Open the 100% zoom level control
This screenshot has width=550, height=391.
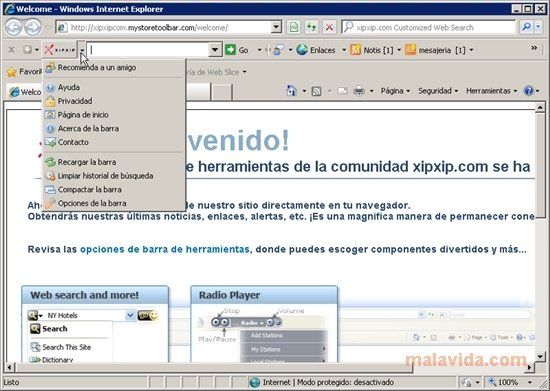[511, 382]
